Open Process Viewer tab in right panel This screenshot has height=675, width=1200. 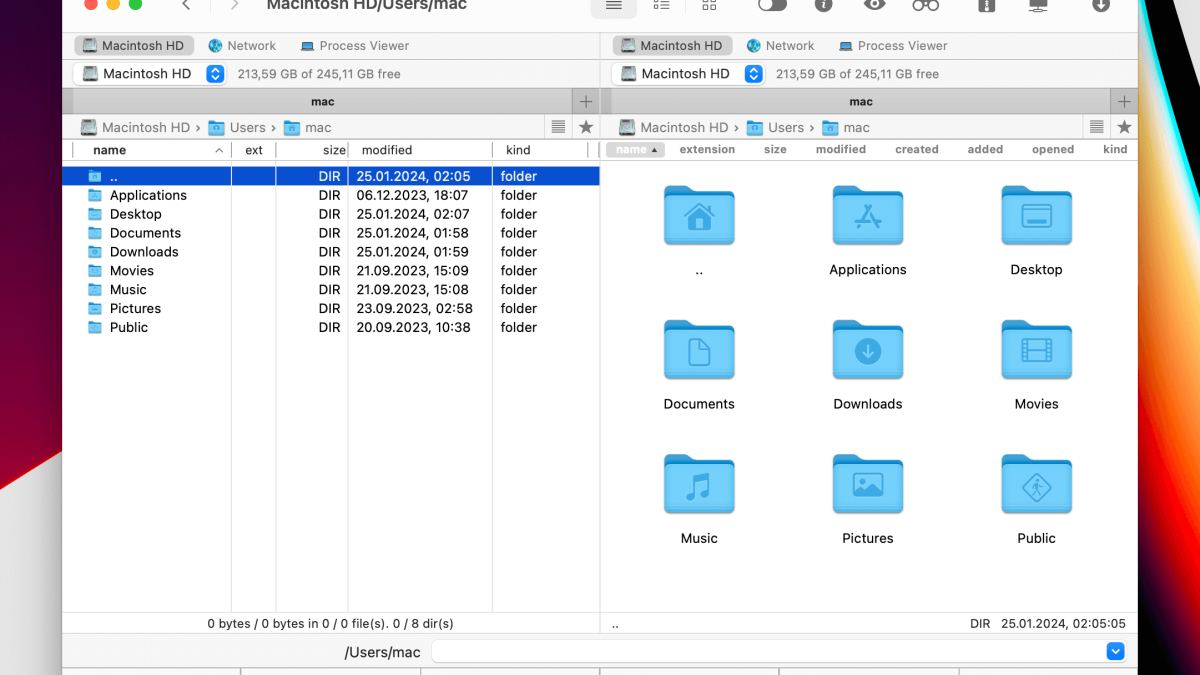tap(892, 46)
